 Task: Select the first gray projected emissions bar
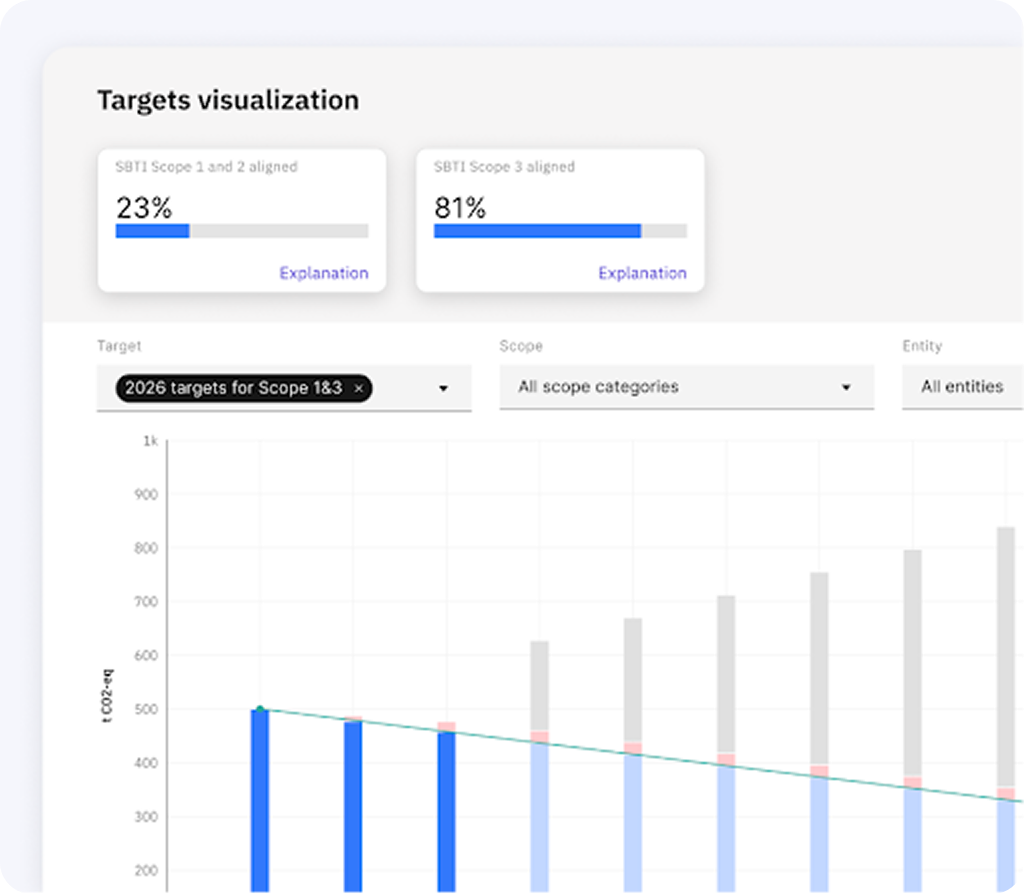(539, 685)
